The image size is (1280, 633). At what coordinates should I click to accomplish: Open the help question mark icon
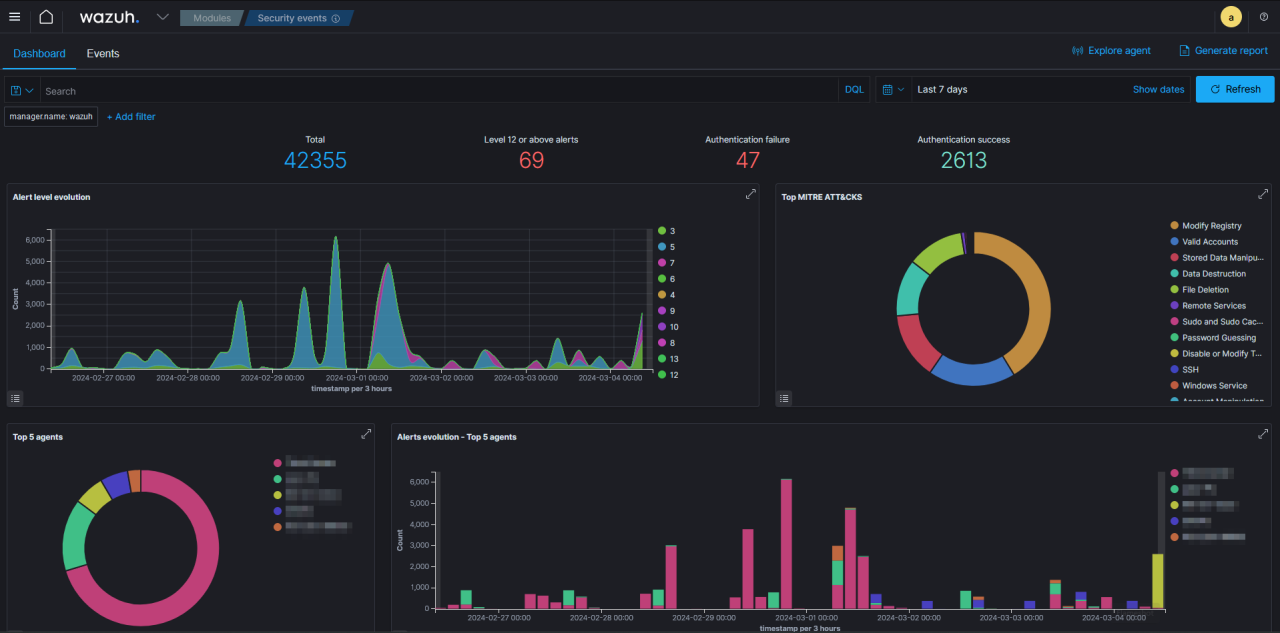click(x=1263, y=16)
